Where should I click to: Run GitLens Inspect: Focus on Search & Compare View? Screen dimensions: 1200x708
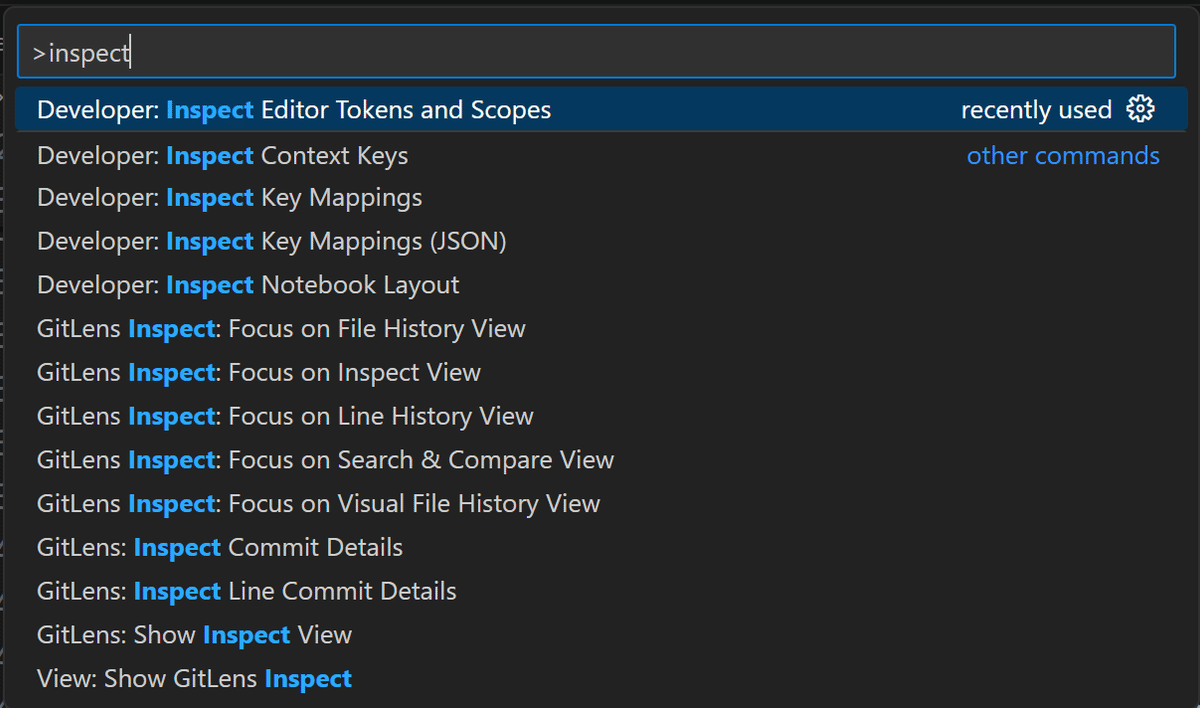coord(600,460)
